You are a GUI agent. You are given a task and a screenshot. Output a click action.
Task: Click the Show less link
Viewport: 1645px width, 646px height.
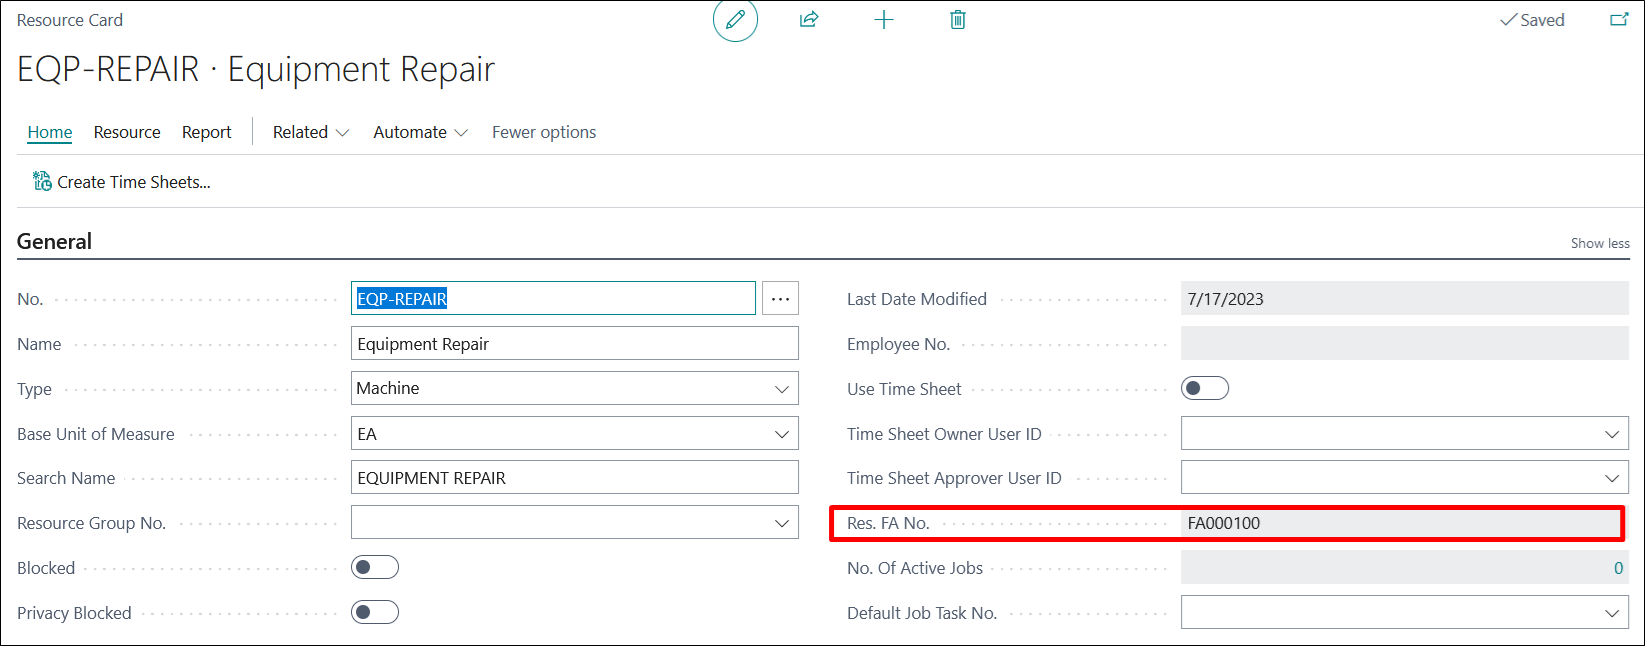coord(1599,243)
